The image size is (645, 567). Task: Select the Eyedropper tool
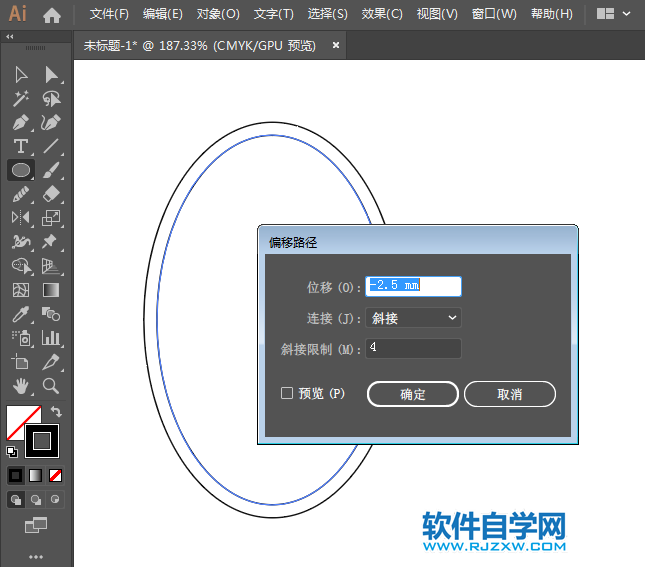coord(21,314)
